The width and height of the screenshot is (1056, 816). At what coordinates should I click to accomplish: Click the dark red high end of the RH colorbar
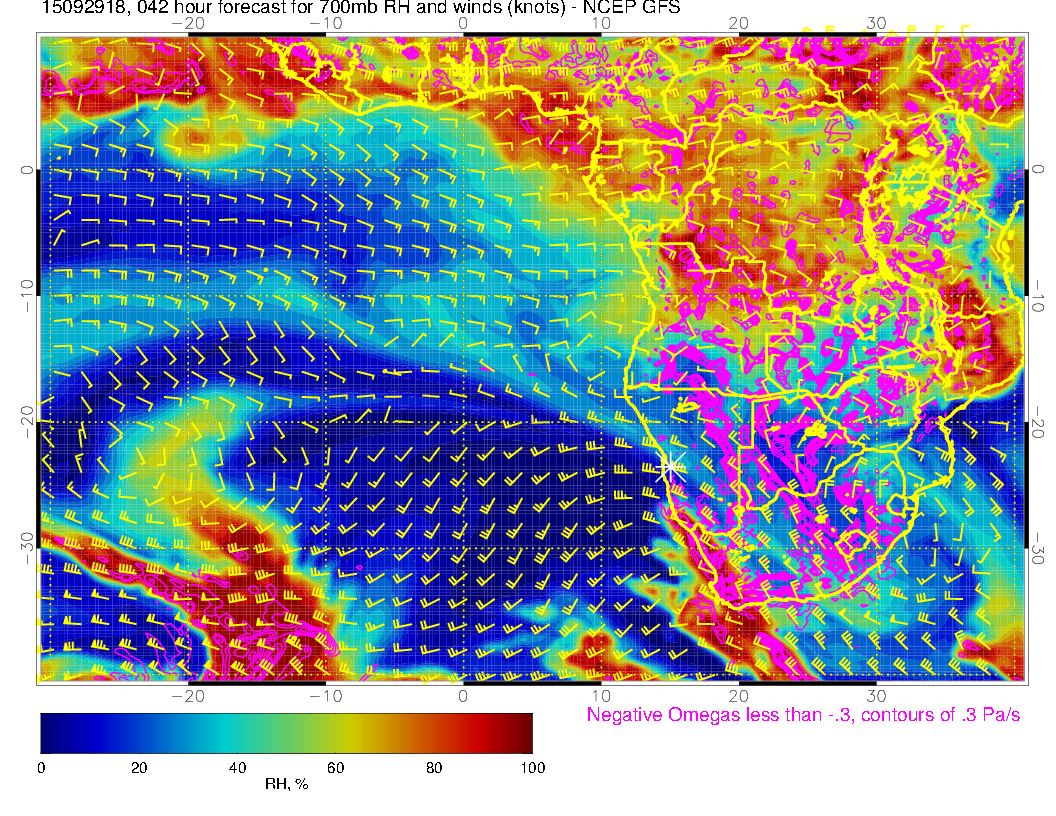(x=524, y=733)
